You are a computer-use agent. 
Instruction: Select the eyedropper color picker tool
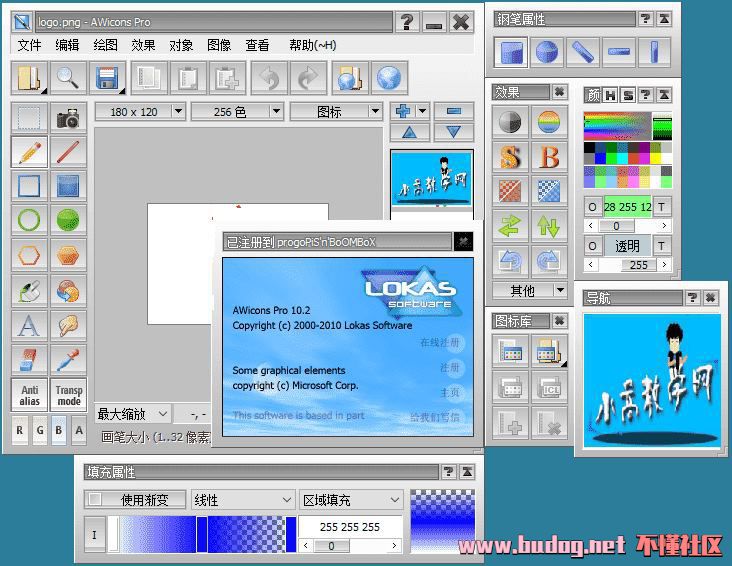(x=68, y=360)
